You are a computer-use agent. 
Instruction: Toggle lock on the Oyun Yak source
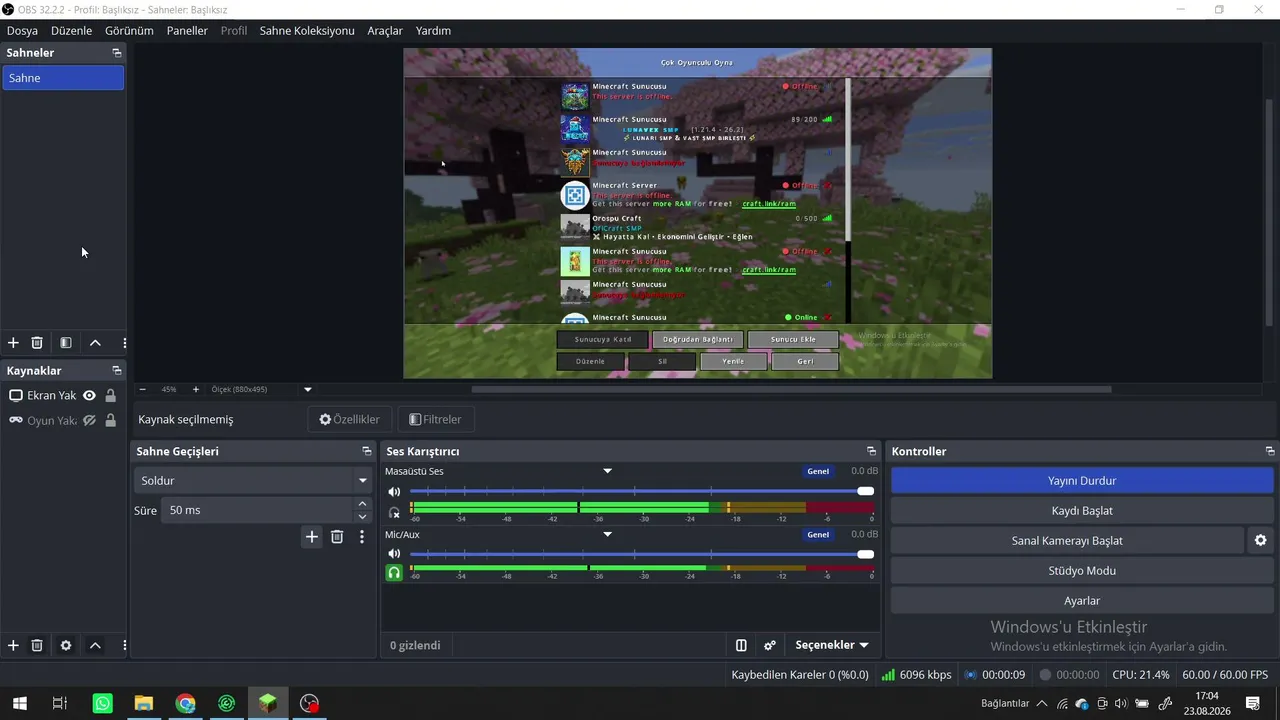(x=110, y=421)
